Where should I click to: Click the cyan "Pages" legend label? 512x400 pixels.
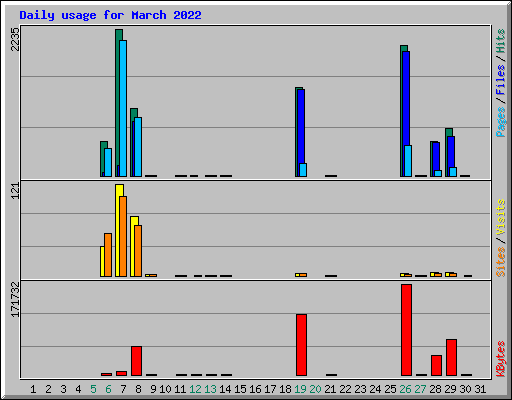pyautogui.click(x=501, y=122)
